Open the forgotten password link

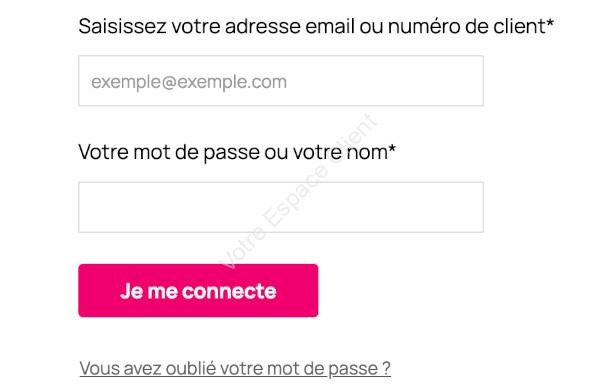[235, 369]
